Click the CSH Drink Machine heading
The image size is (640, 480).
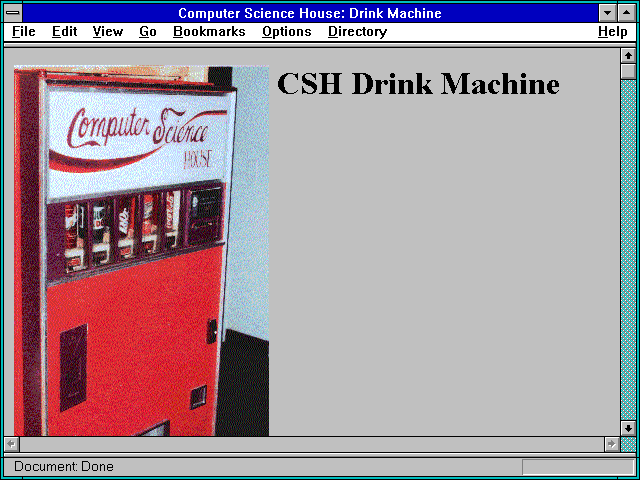click(418, 84)
